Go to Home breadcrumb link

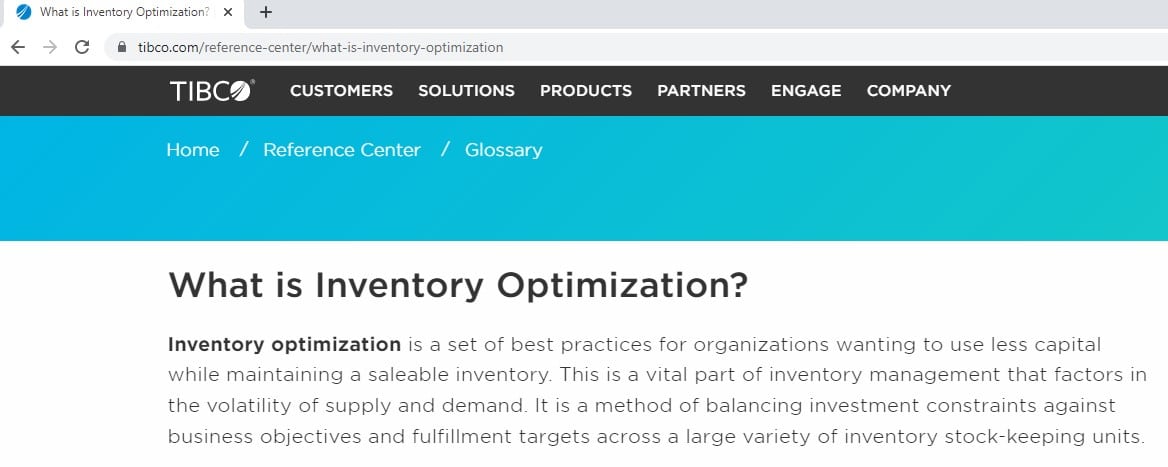point(193,150)
